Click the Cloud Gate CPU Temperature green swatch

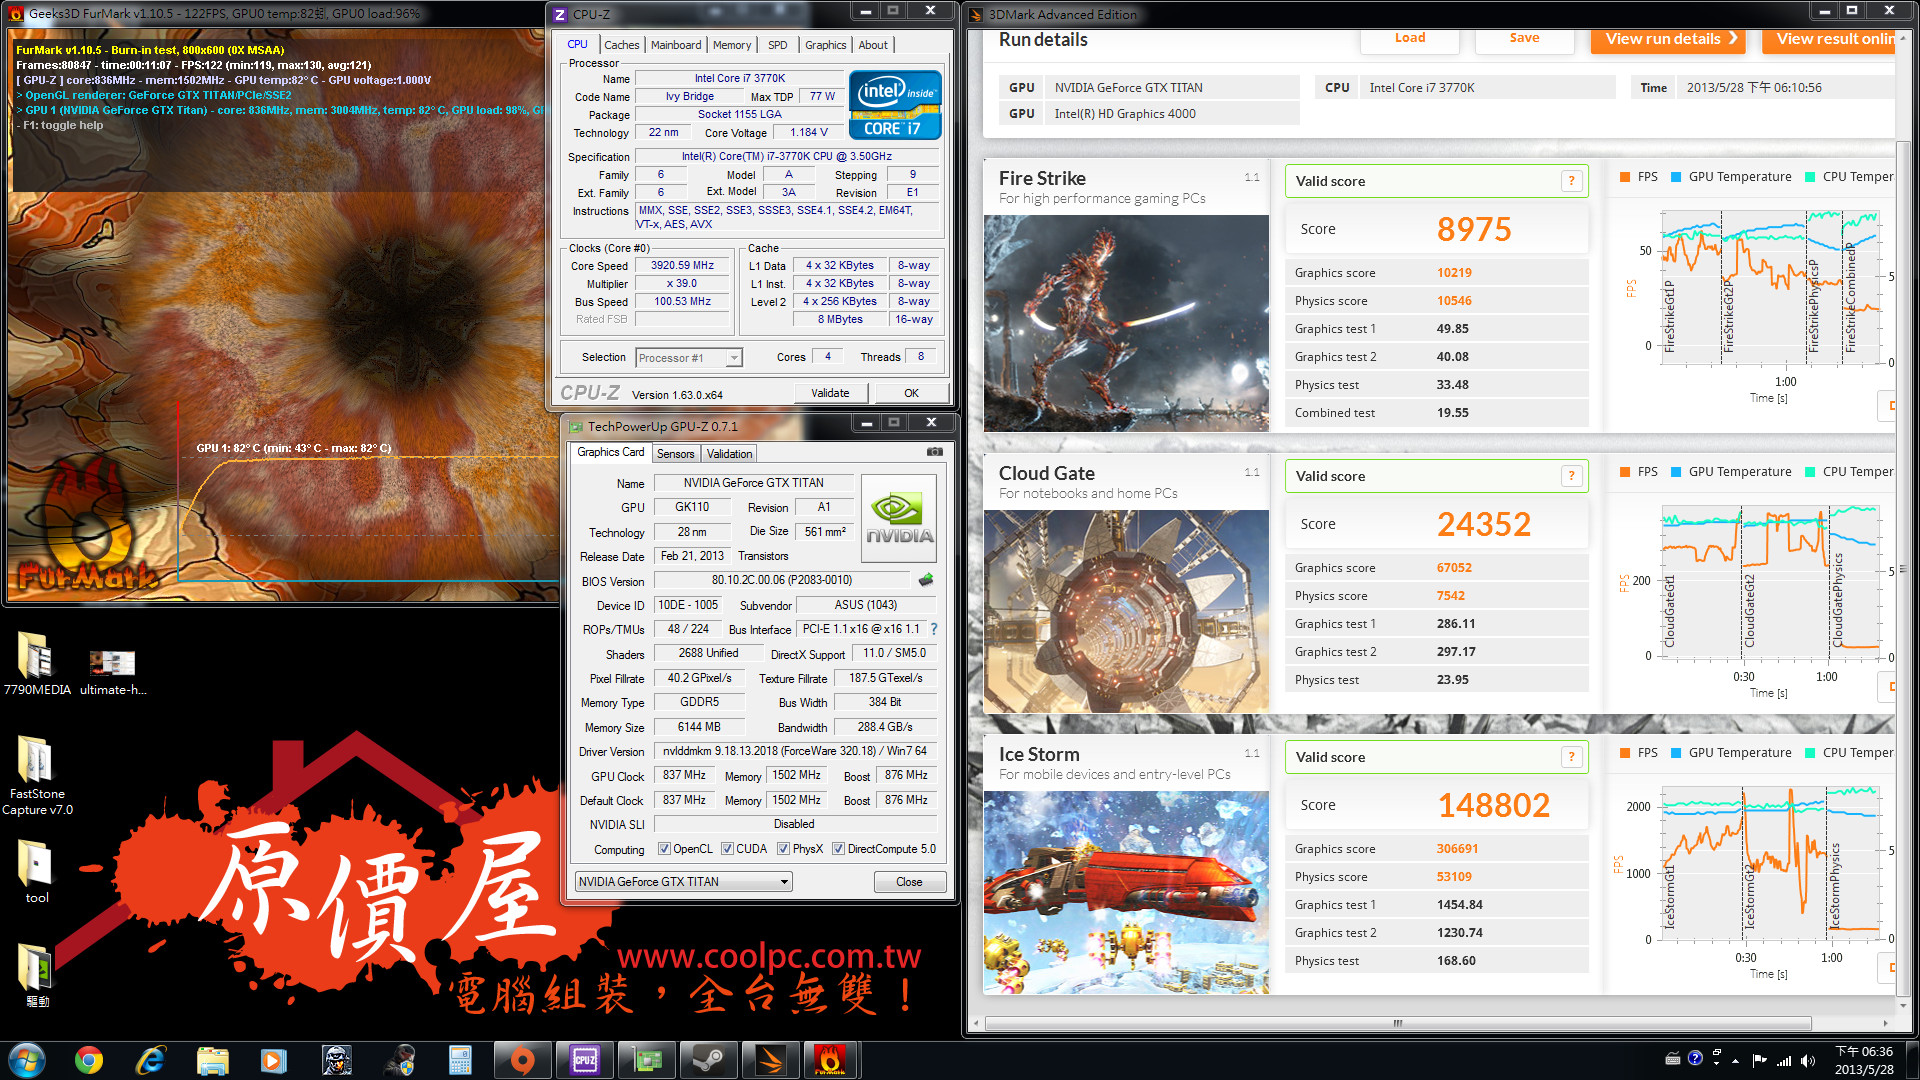(x=1810, y=472)
